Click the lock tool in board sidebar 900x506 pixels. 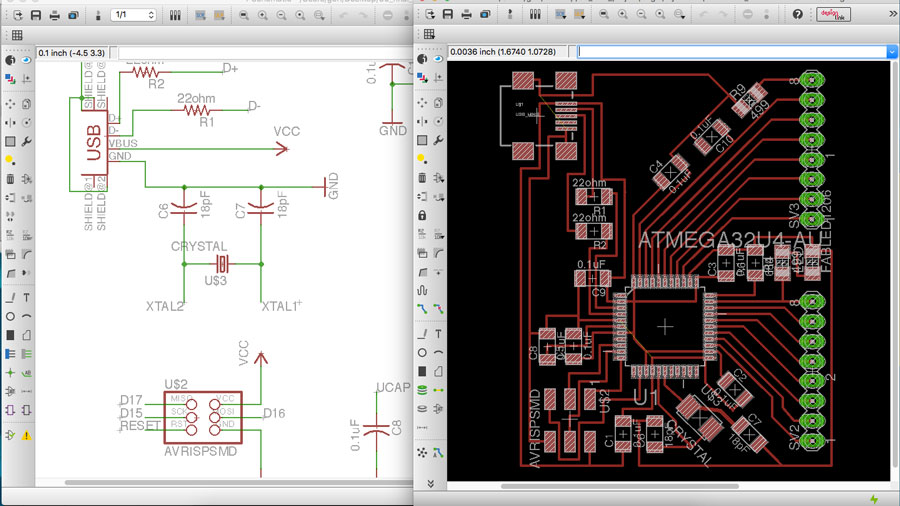click(423, 215)
